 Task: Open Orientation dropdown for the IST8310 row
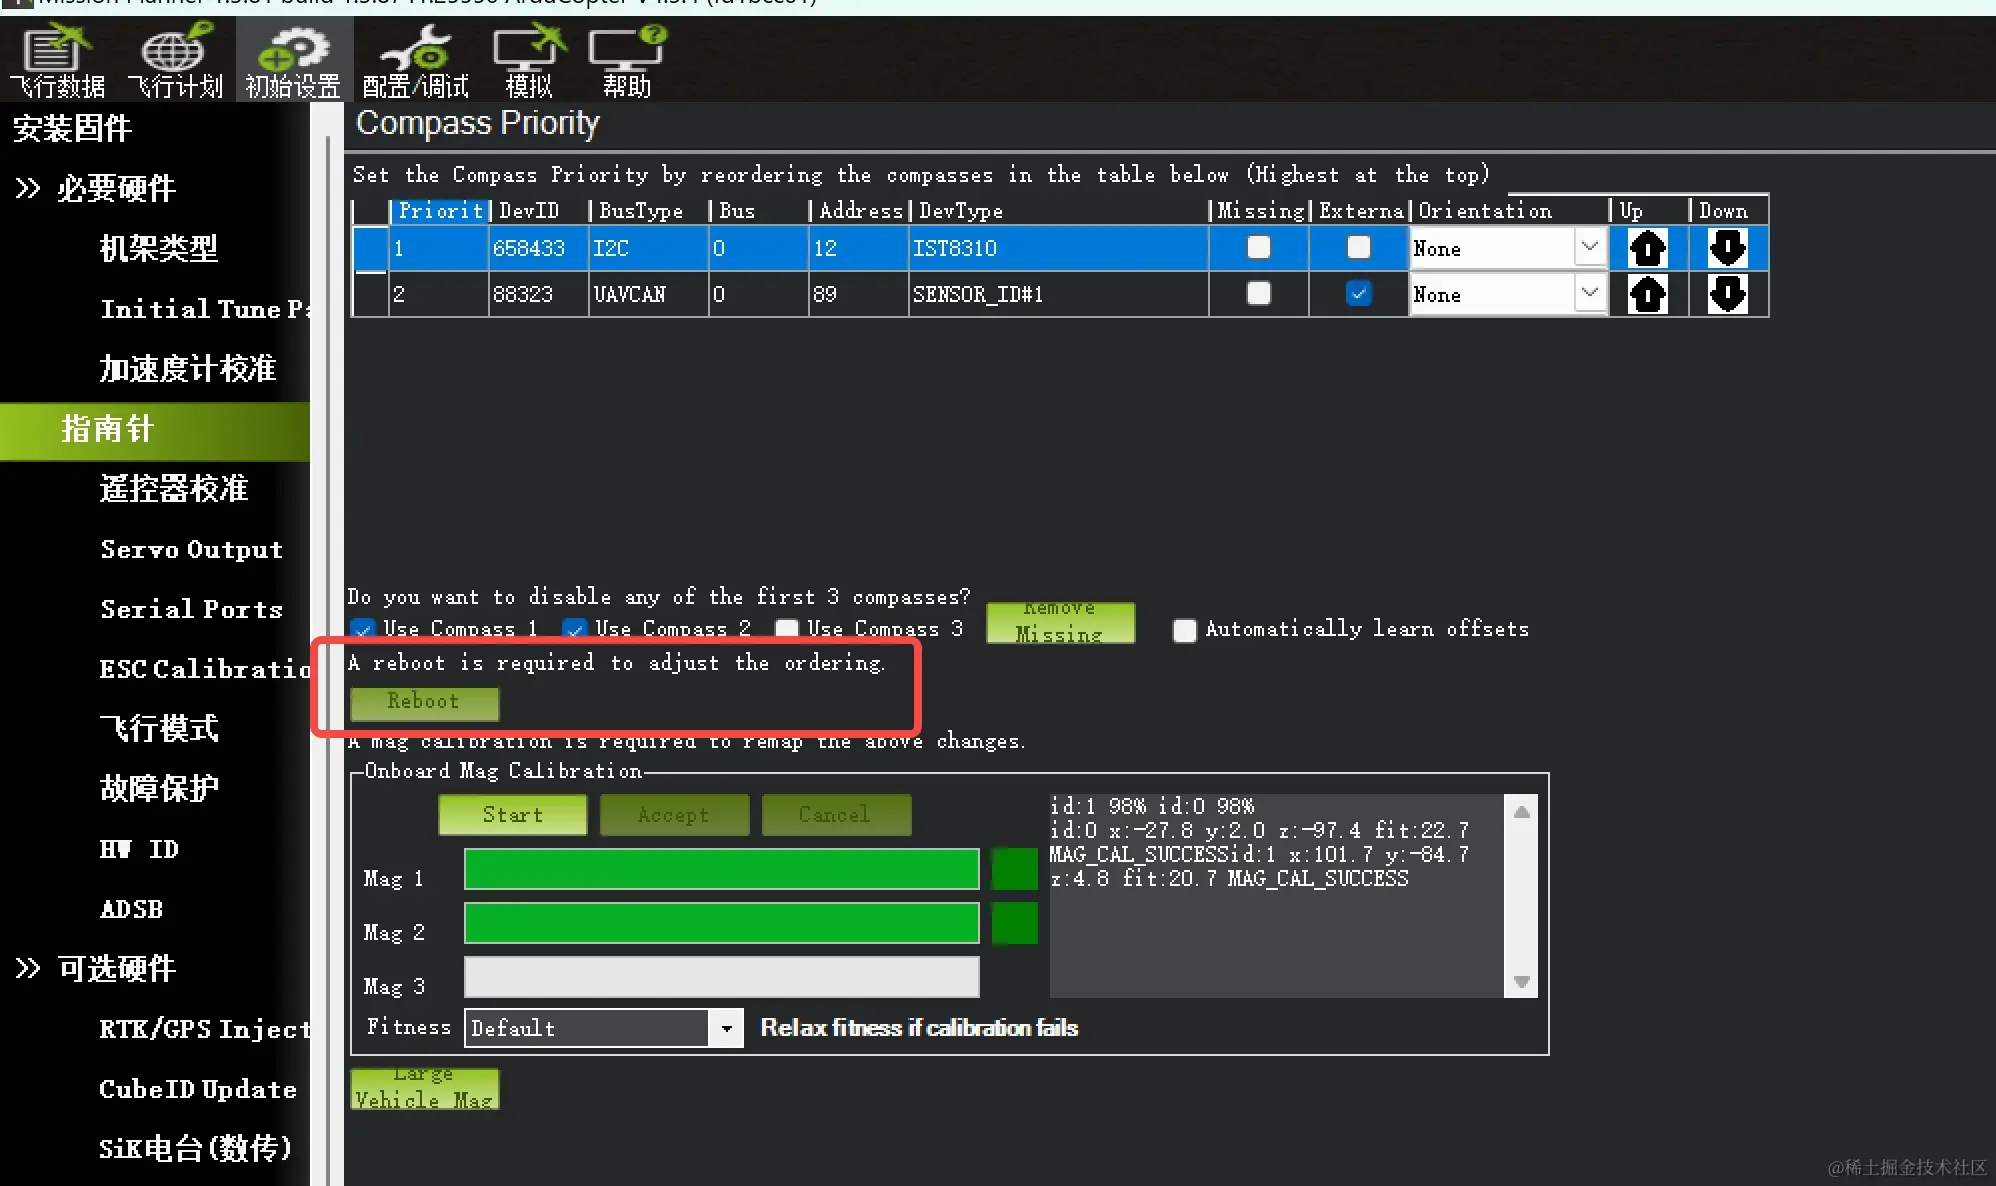point(1589,247)
